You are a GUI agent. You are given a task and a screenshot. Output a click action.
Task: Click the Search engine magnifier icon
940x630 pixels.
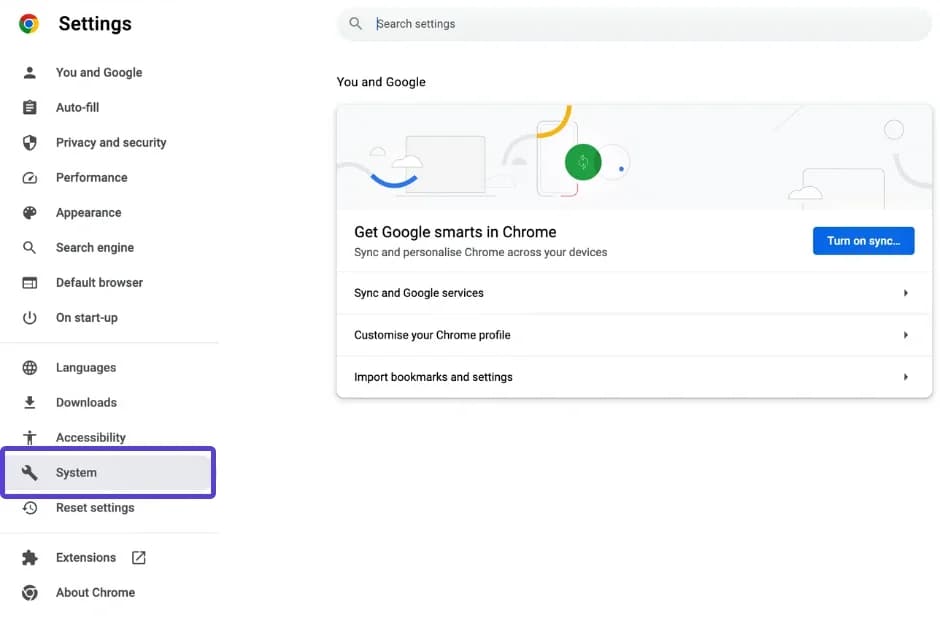pos(29,247)
